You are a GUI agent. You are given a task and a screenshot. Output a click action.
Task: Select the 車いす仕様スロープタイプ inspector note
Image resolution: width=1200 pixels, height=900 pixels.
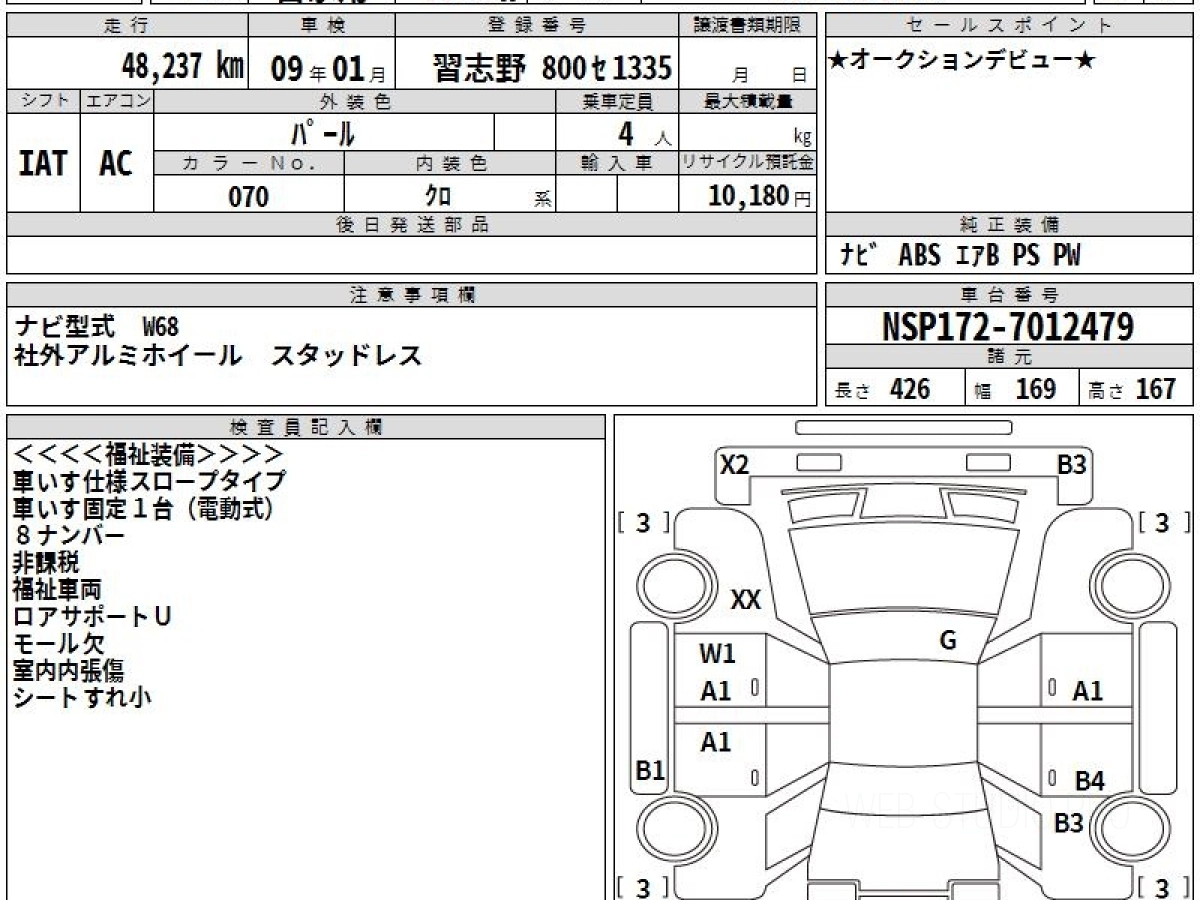[x=149, y=481]
